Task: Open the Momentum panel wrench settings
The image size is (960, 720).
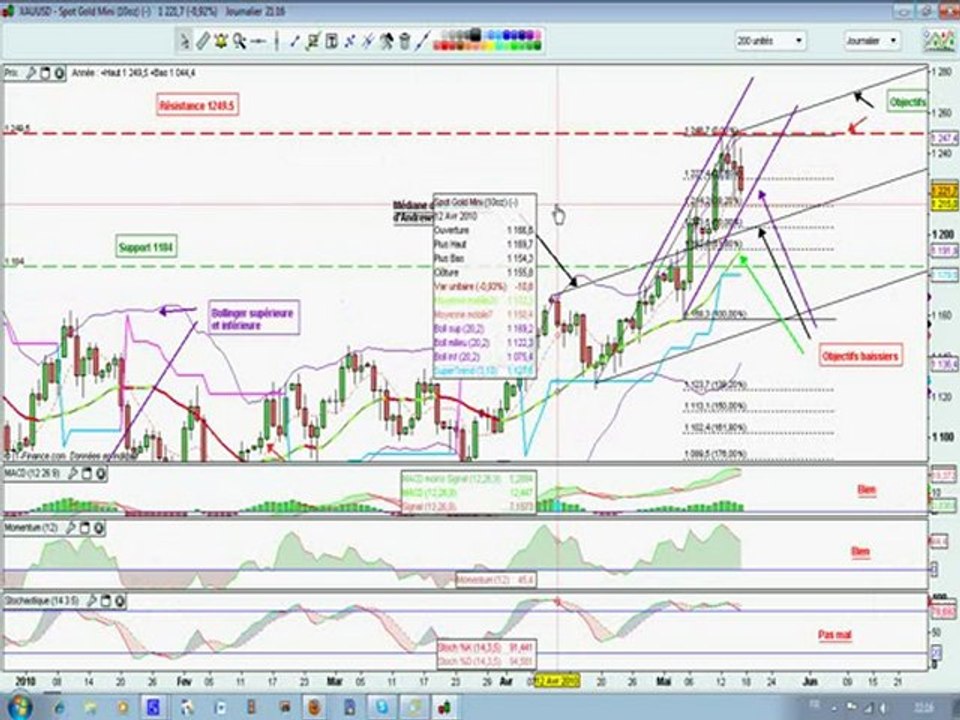Action: pyautogui.click(x=71, y=528)
